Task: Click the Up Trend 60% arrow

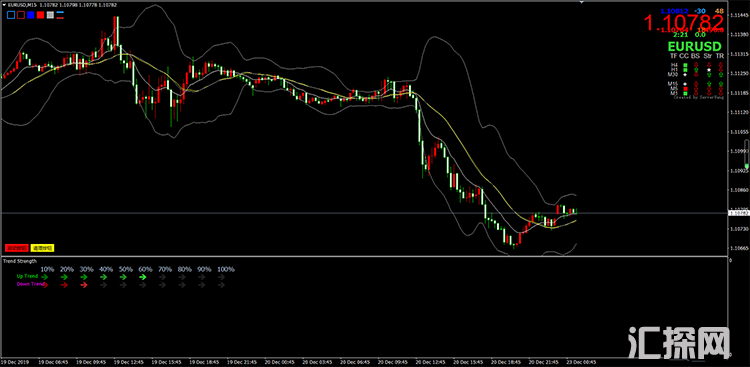Action: 143,277
